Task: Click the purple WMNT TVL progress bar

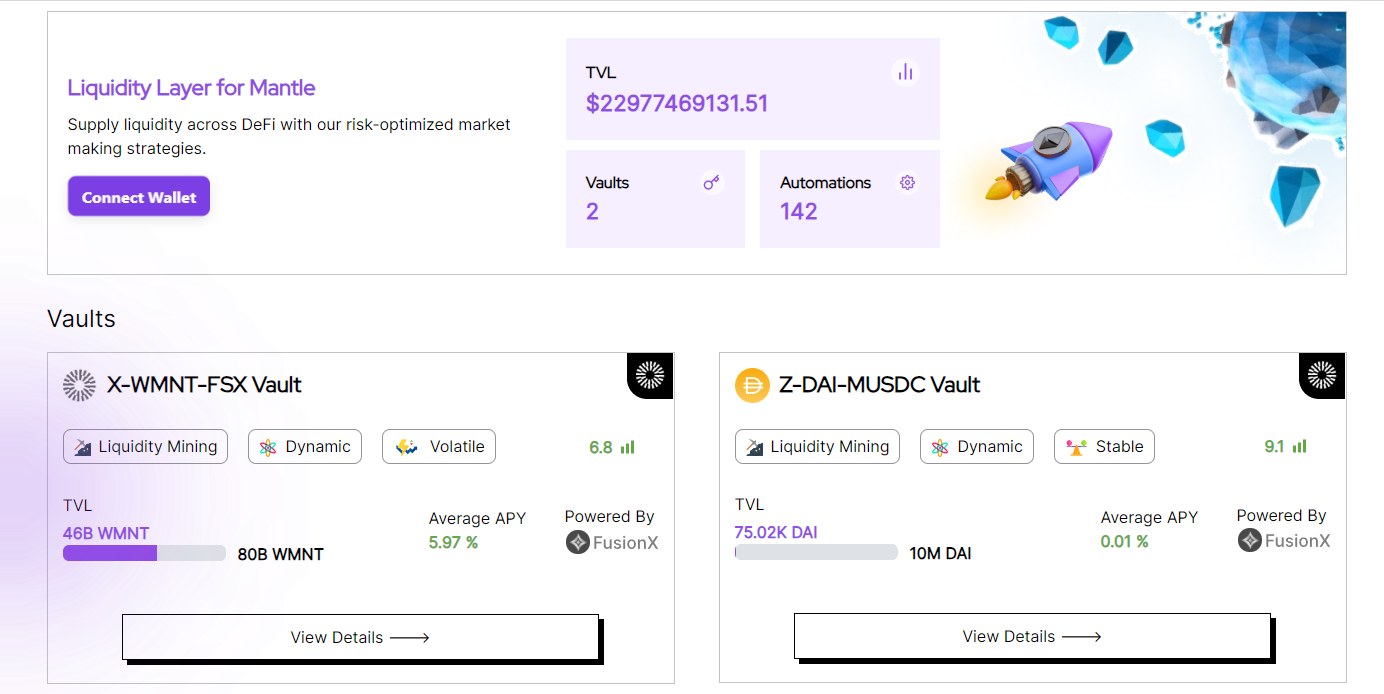Action: tap(110, 553)
